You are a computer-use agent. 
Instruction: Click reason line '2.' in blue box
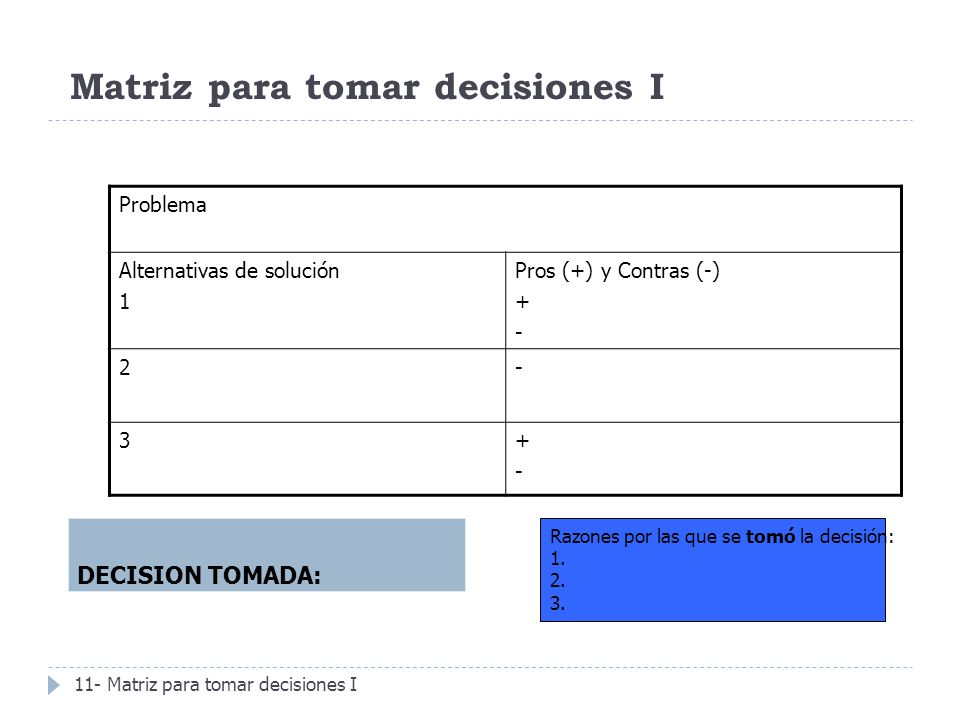click(x=557, y=580)
